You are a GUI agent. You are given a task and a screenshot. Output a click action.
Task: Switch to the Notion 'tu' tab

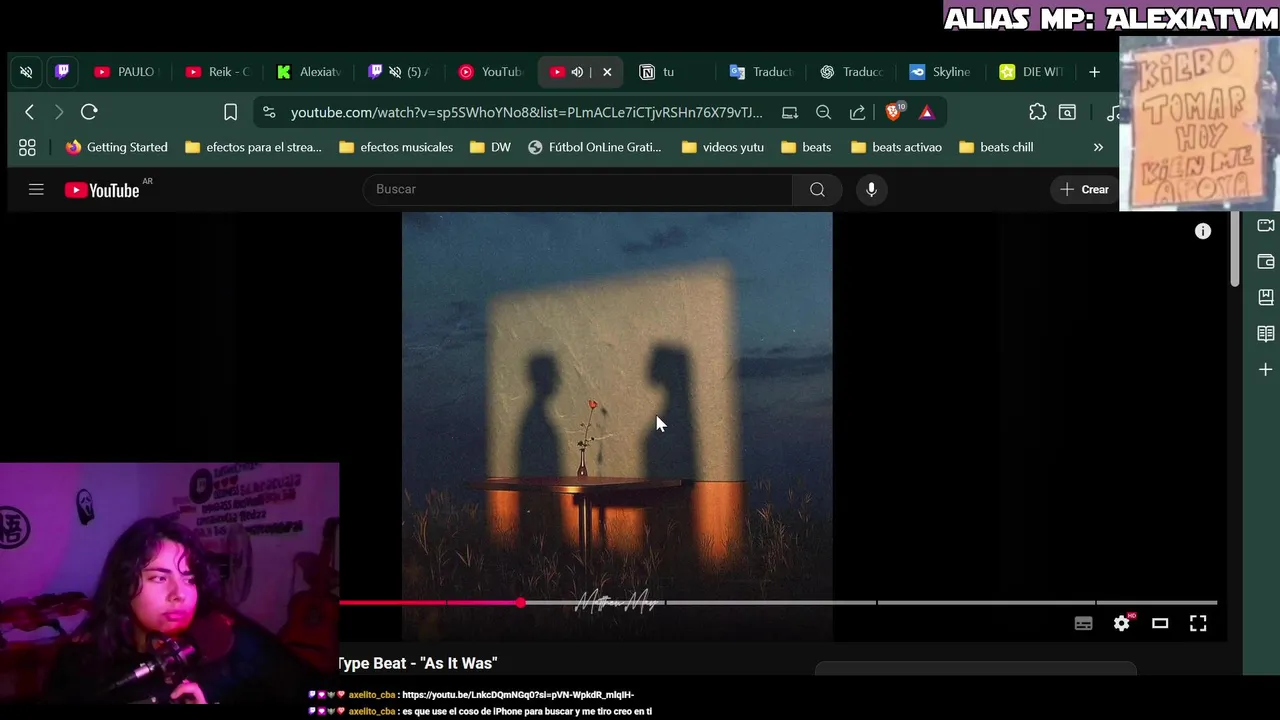pyautogui.click(x=672, y=72)
